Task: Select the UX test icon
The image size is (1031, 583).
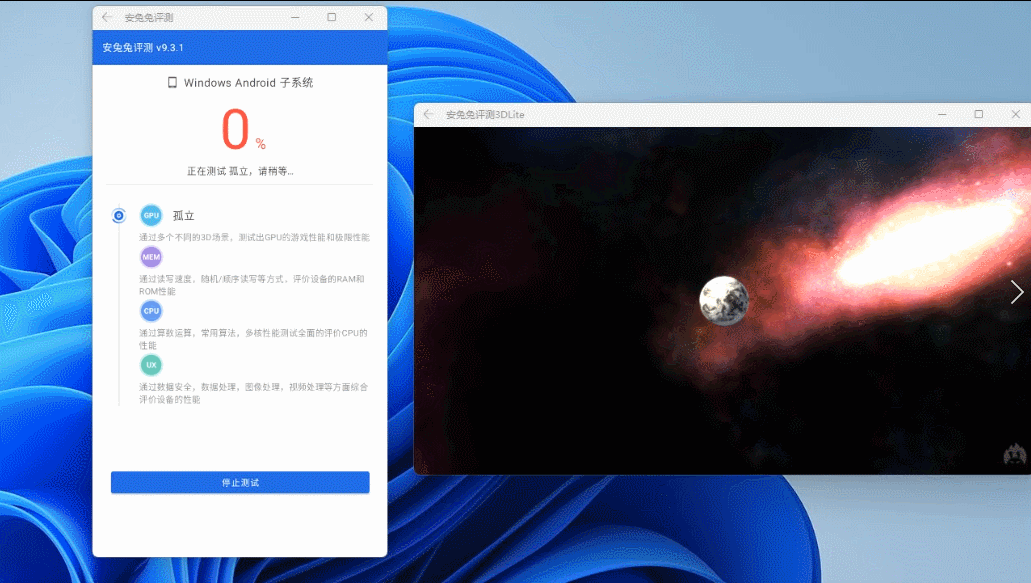Action: [151, 365]
